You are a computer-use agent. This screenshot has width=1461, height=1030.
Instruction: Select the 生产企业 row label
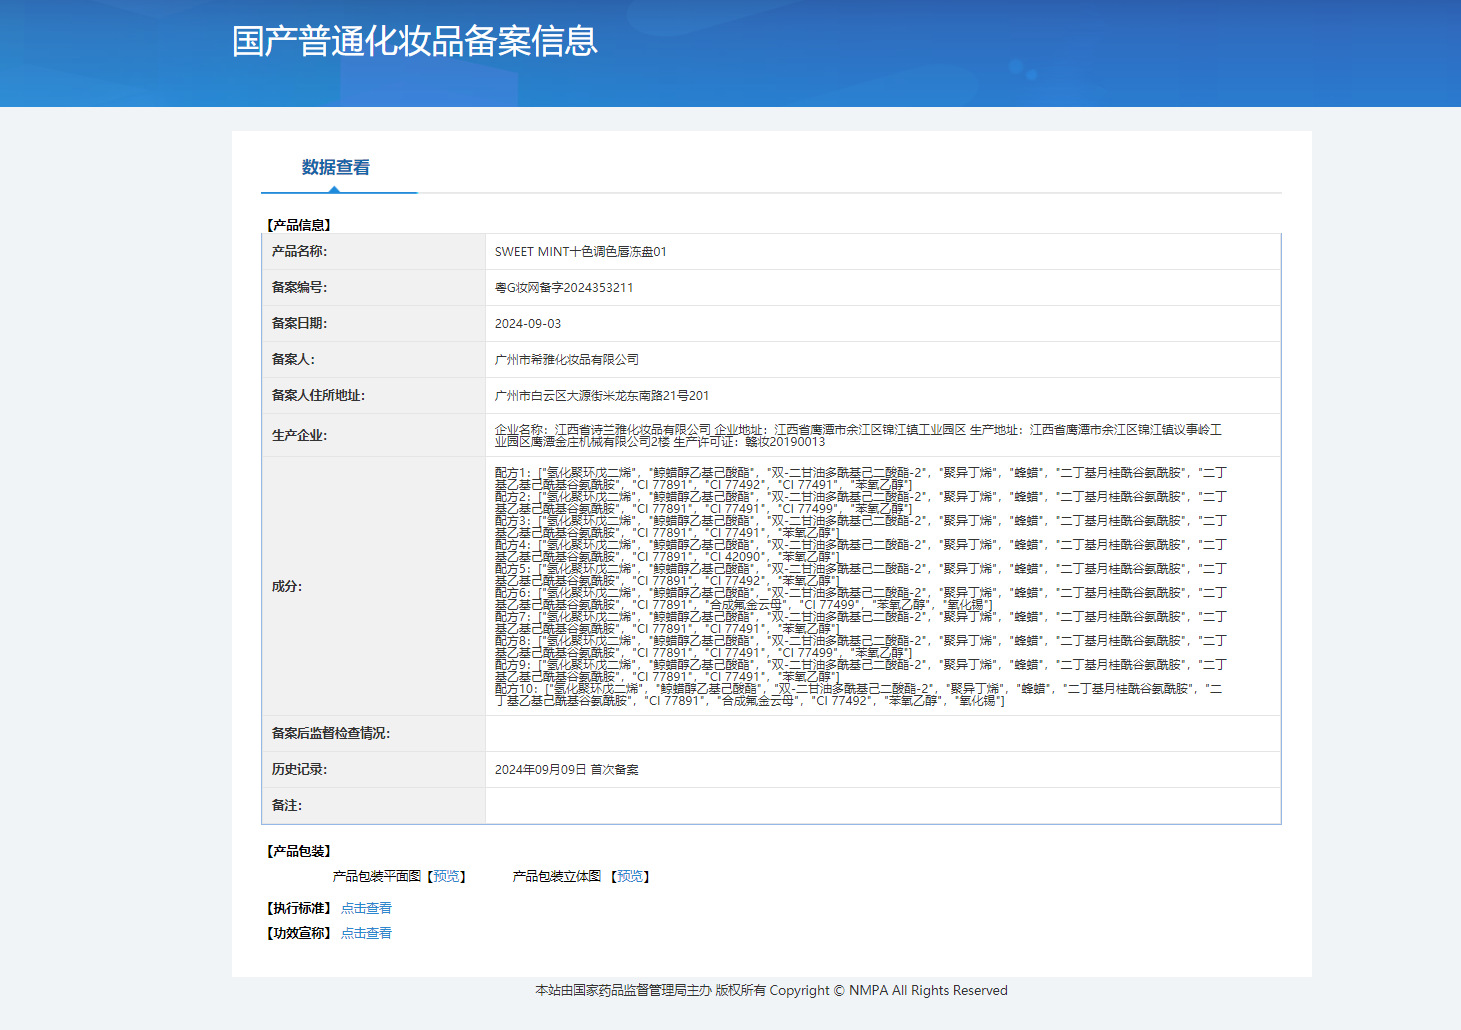[299, 435]
